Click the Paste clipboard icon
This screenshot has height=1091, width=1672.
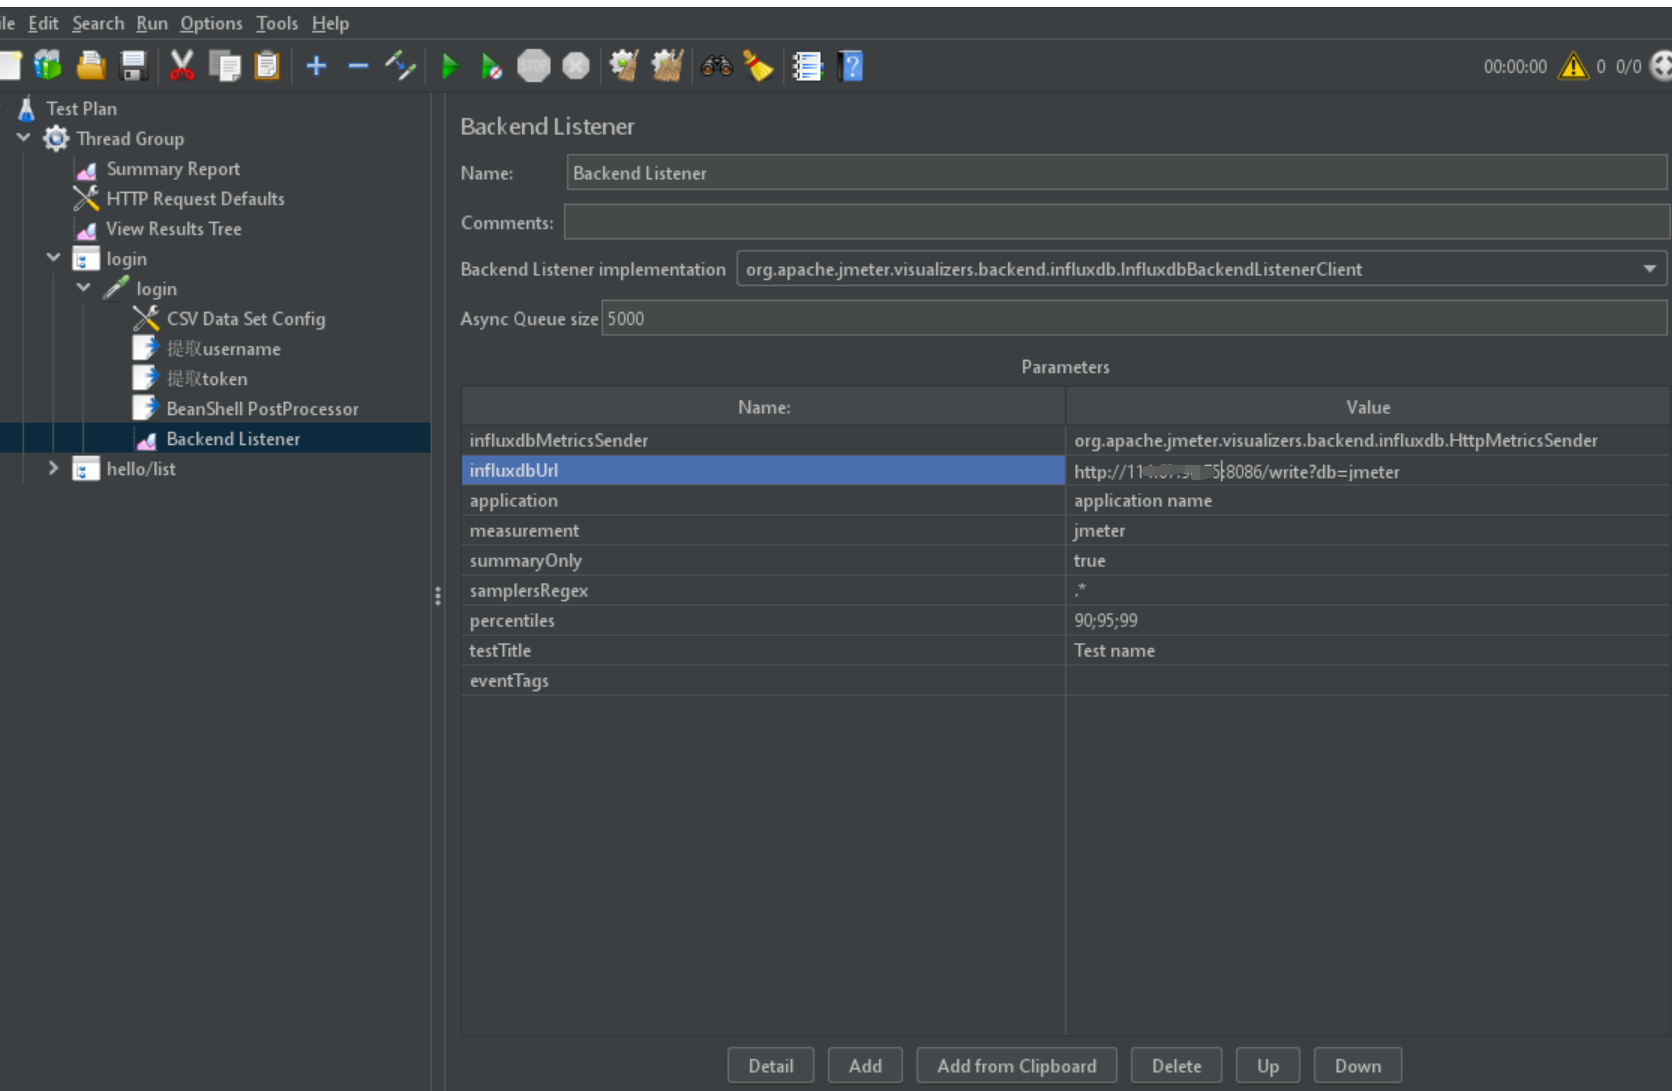click(x=267, y=66)
